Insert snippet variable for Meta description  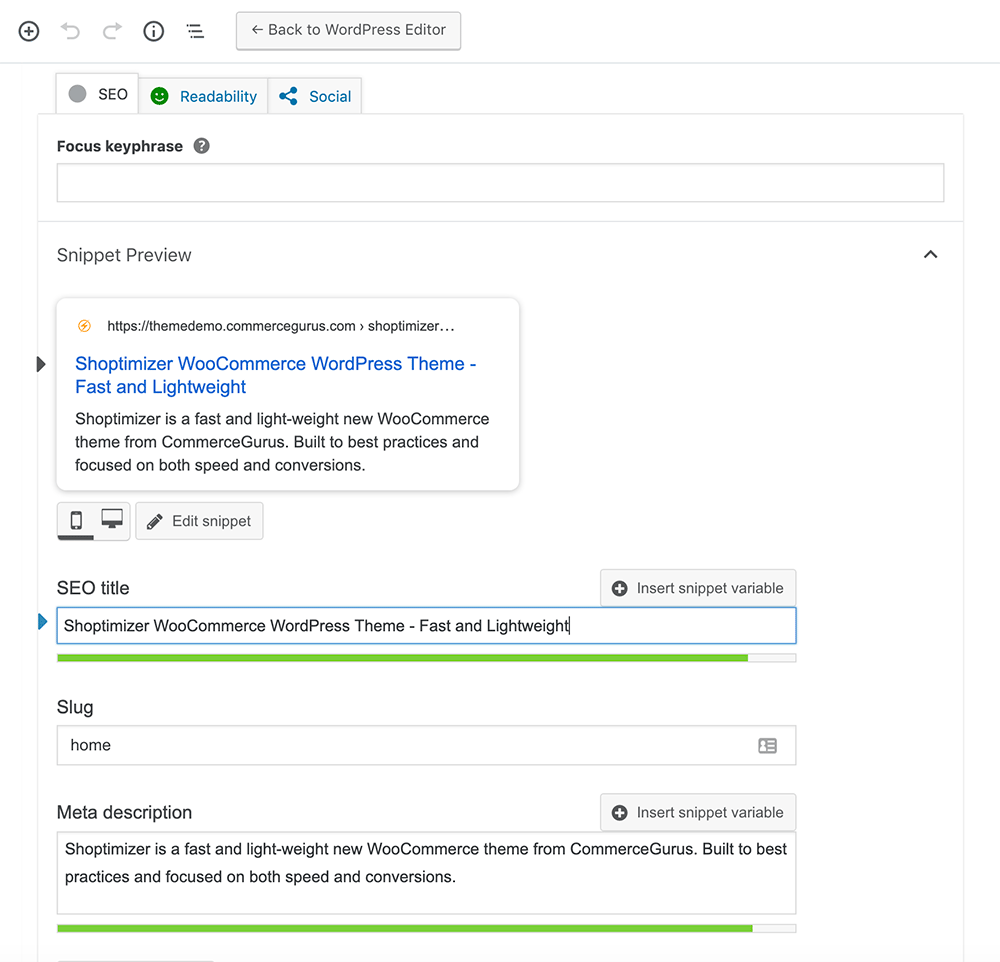coord(698,813)
